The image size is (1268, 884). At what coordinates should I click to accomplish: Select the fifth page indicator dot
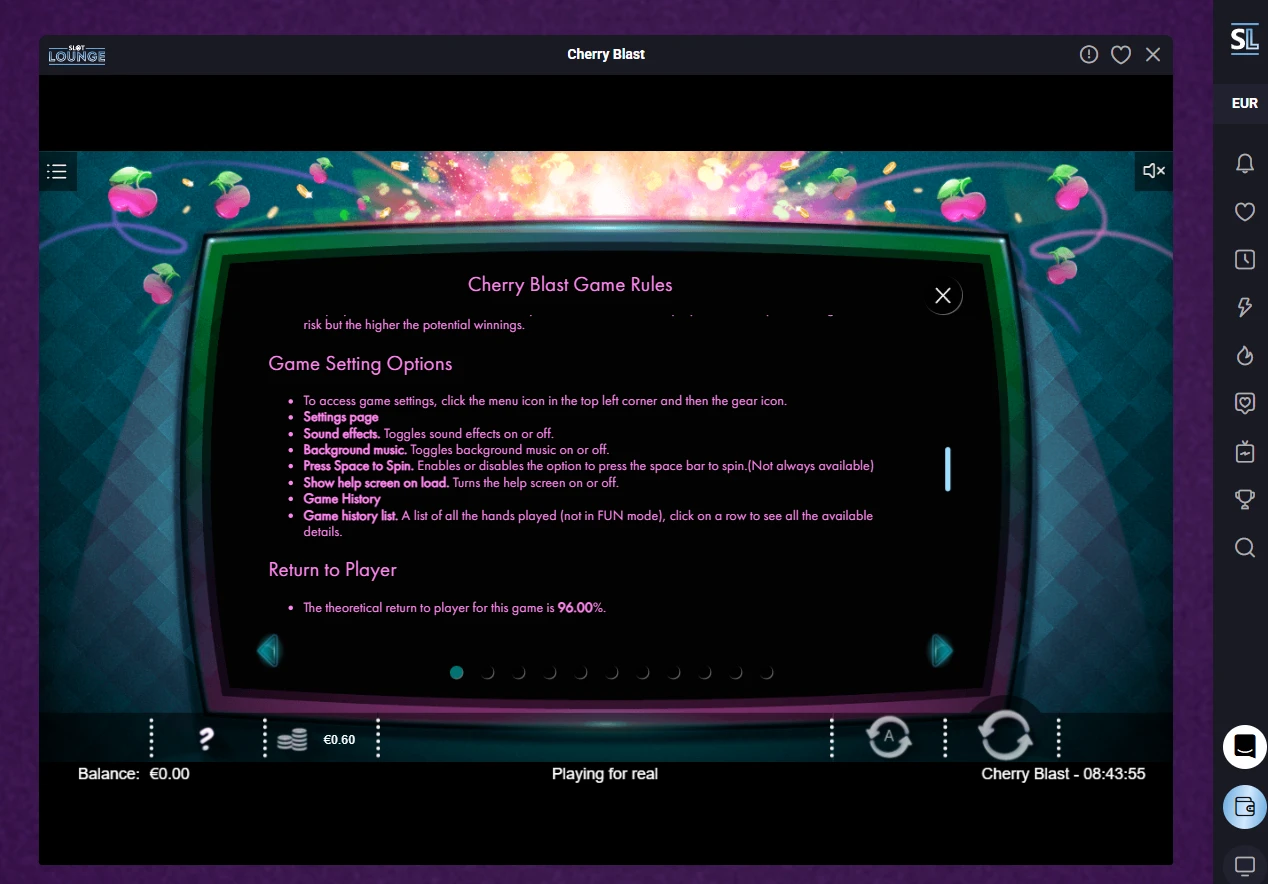click(581, 673)
